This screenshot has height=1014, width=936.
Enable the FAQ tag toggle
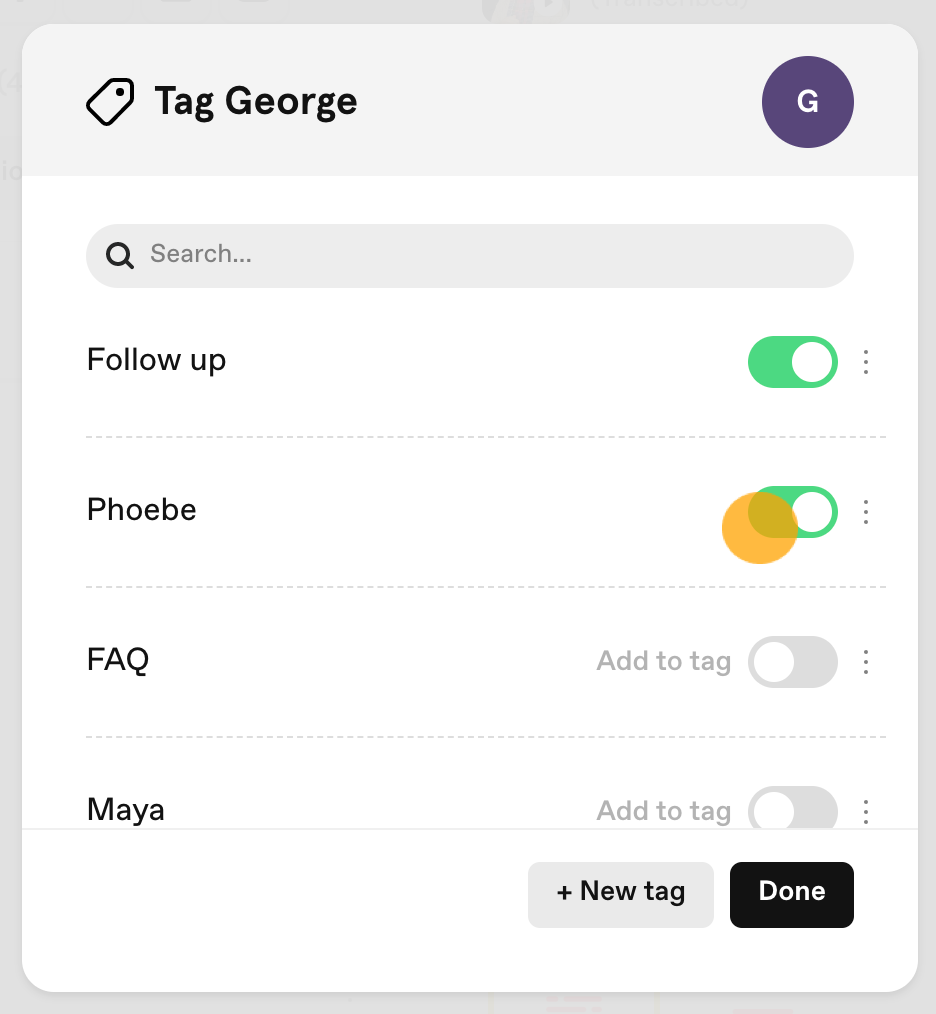tap(792, 662)
